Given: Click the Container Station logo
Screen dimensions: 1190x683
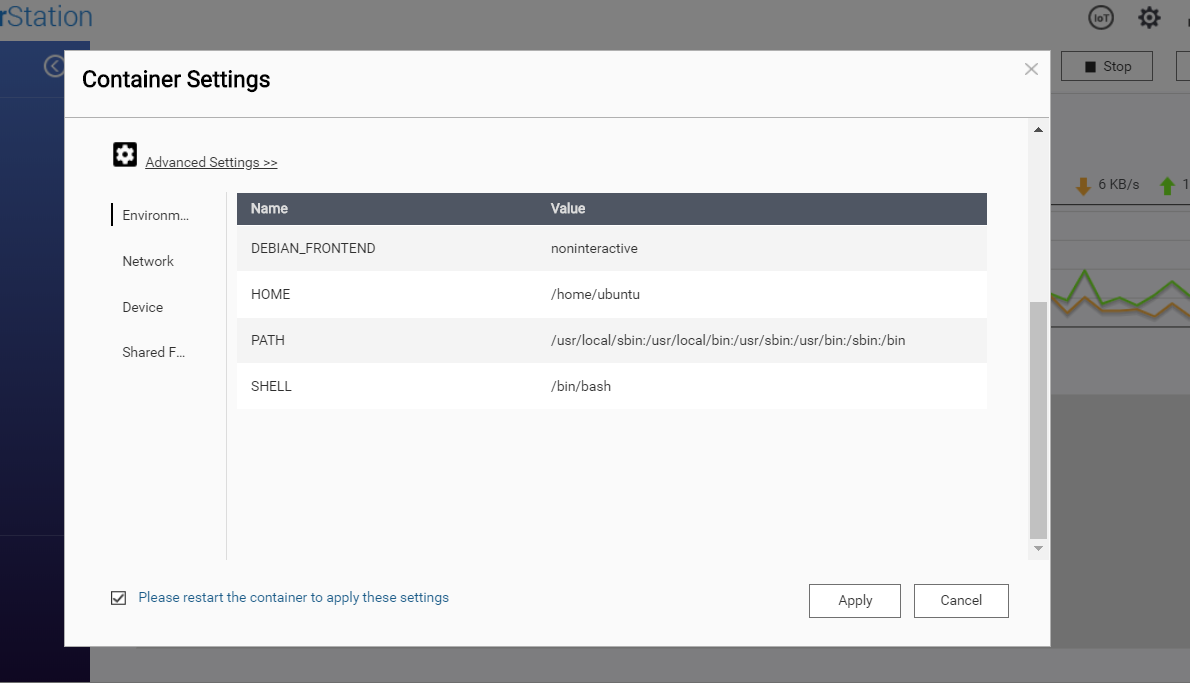Looking at the screenshot, I should click(45, 16).
